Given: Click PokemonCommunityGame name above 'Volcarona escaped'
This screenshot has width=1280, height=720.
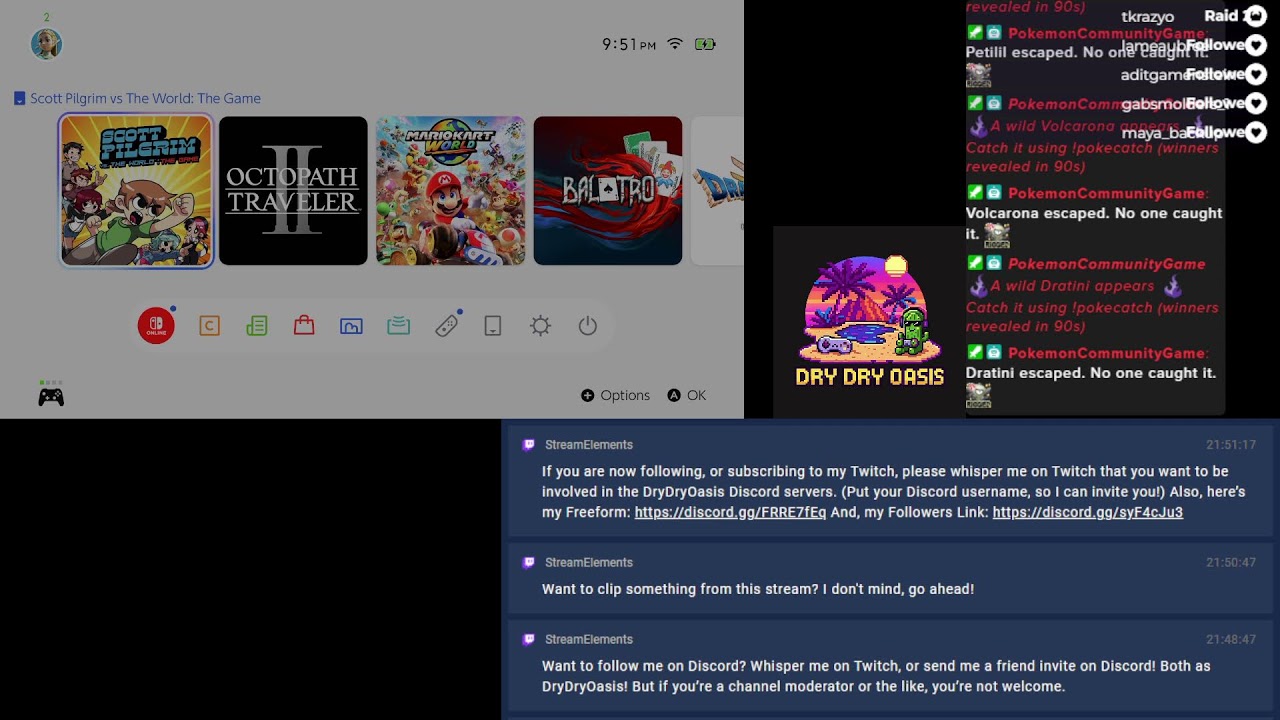Looking at the screenshot, I should [1107, 194].
